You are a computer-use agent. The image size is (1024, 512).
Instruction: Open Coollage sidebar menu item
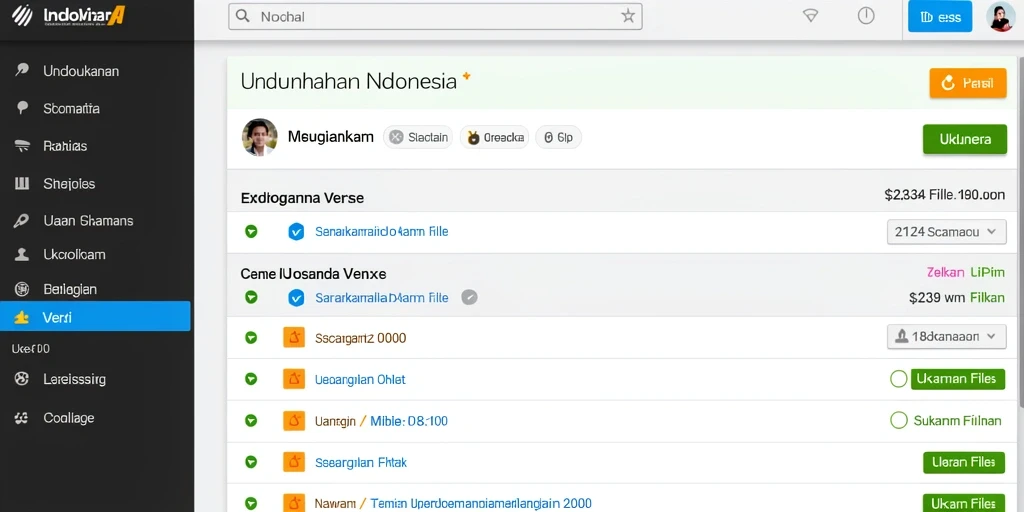[x=95, y=418]
